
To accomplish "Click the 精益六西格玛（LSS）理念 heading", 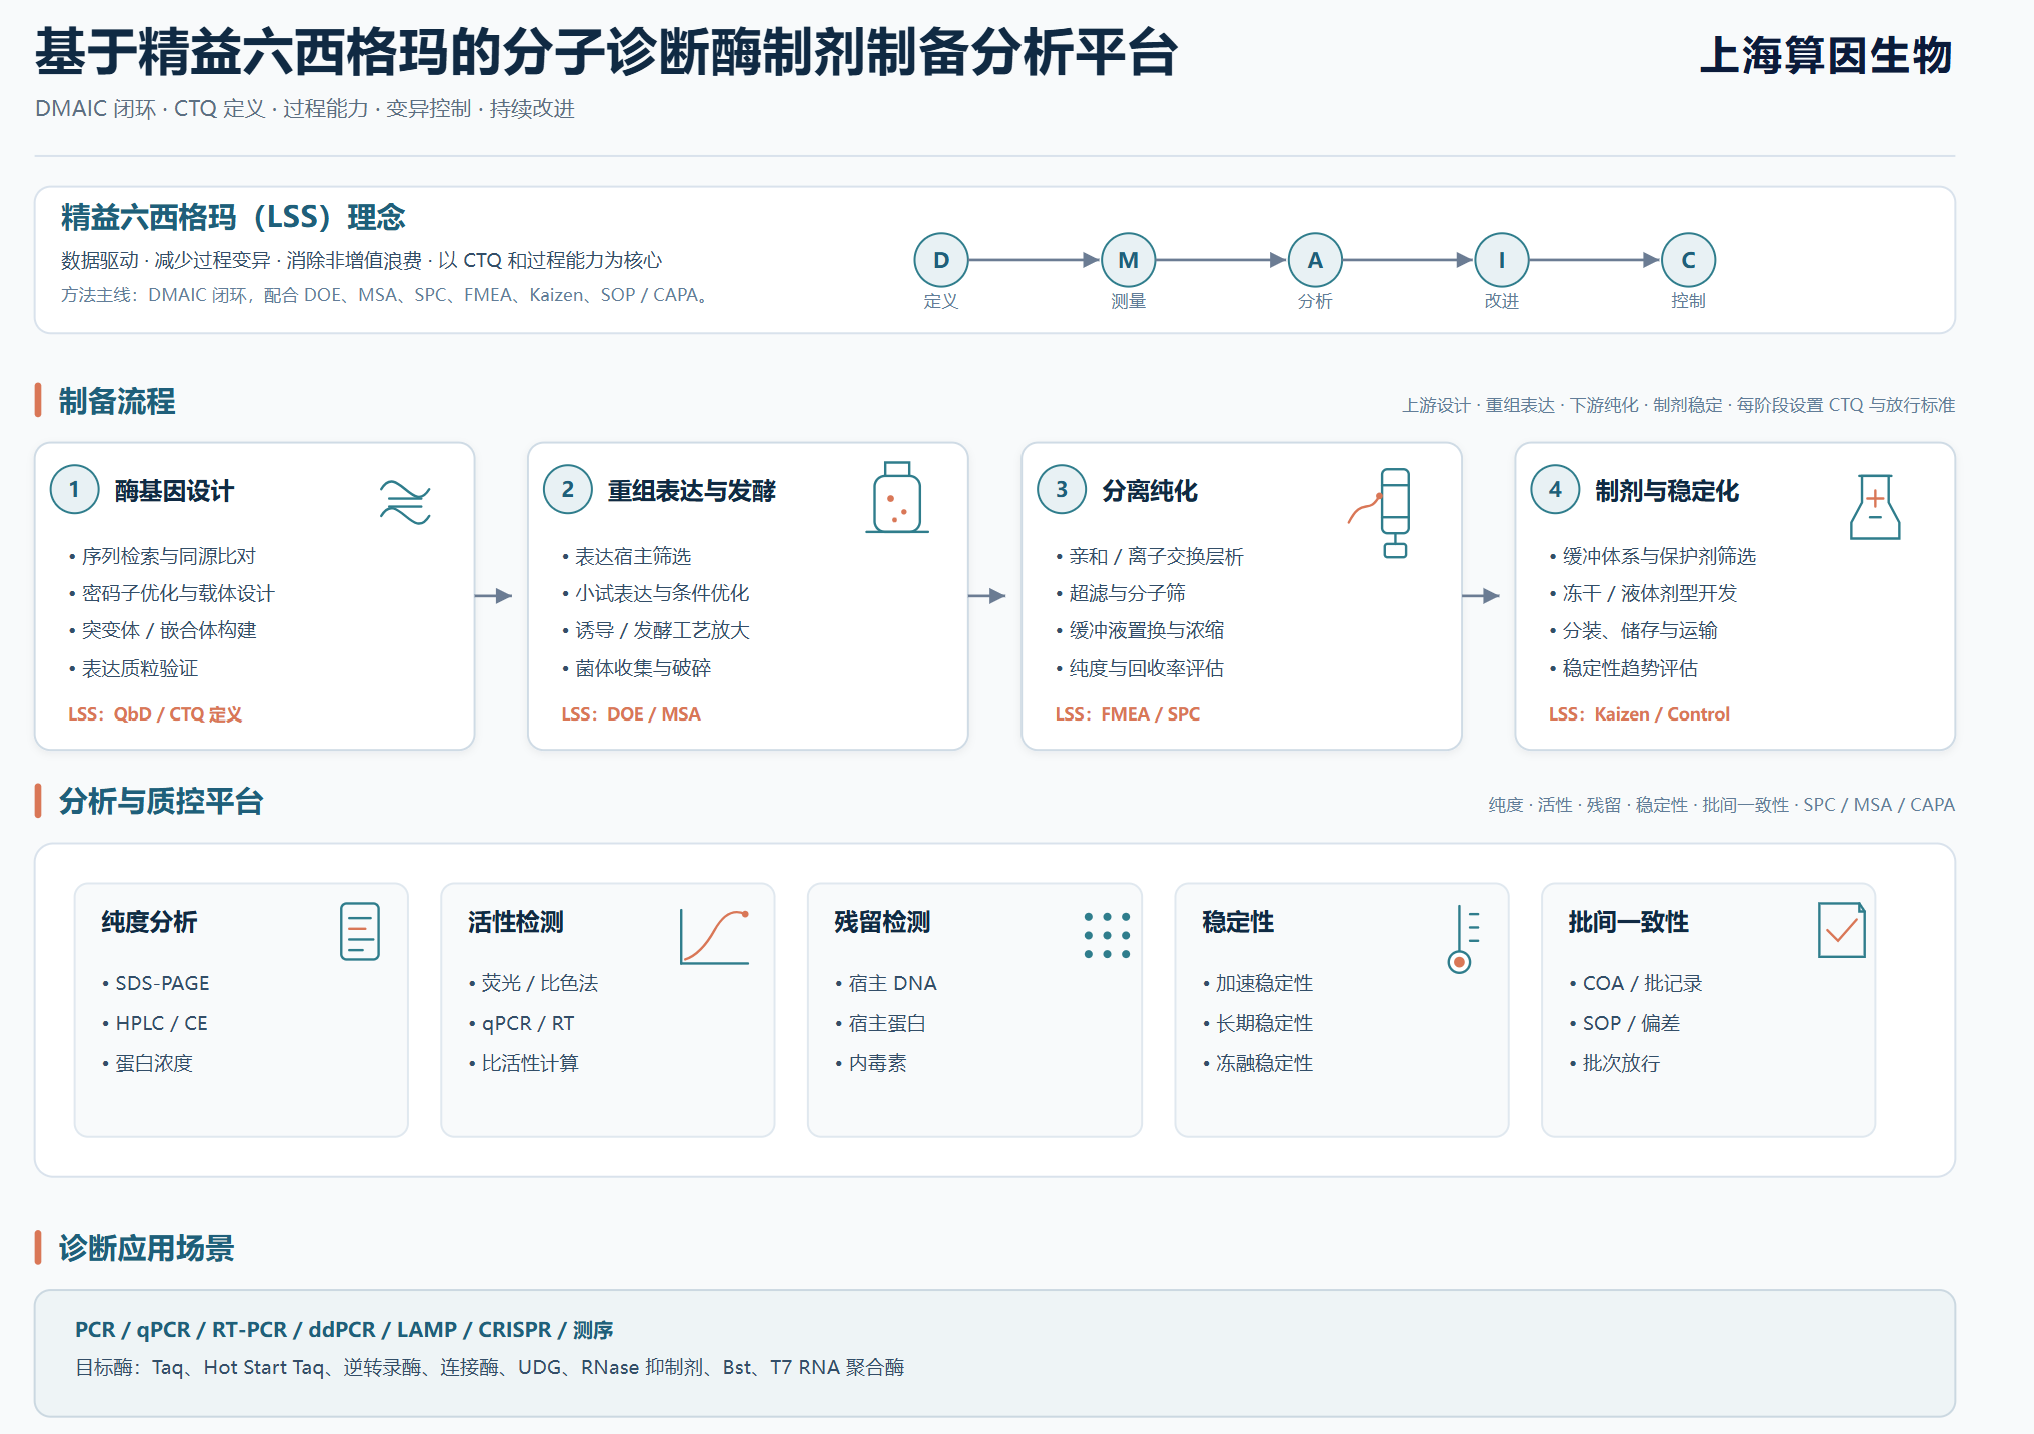I will tap(233, 217).
